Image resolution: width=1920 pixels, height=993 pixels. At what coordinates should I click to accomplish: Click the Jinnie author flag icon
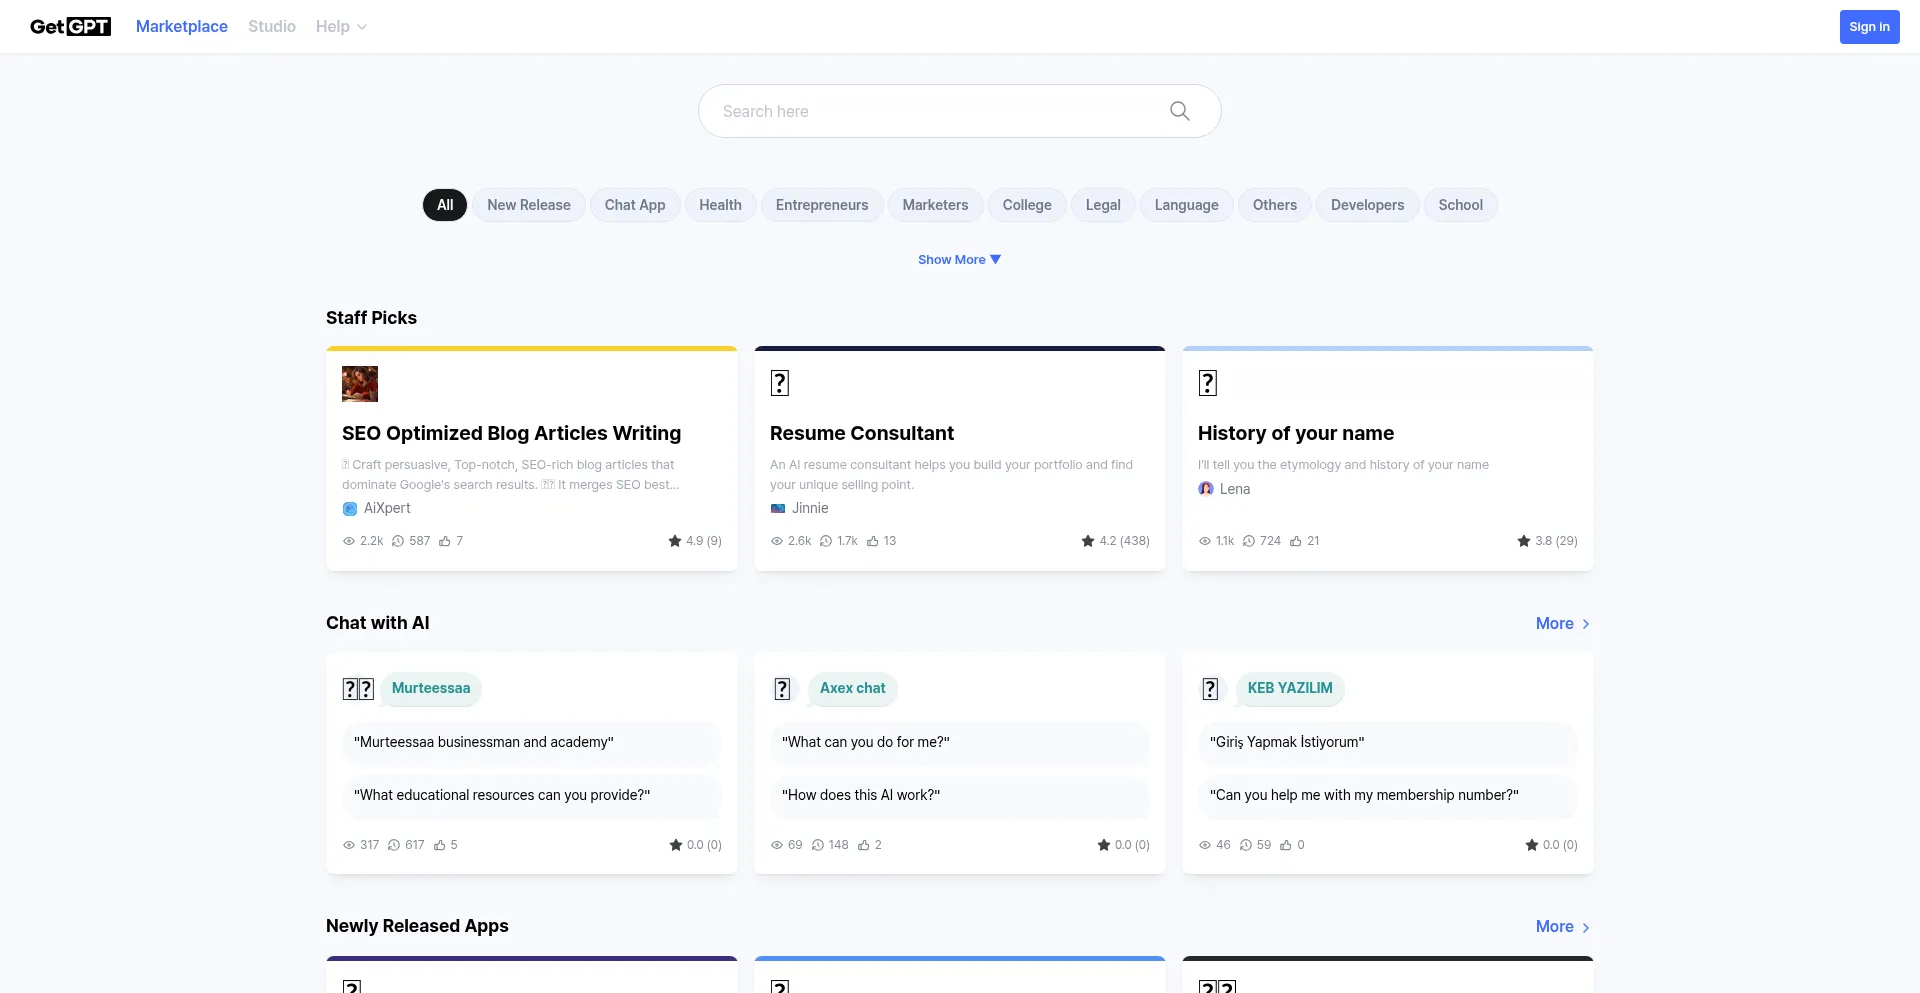[778, 509]
